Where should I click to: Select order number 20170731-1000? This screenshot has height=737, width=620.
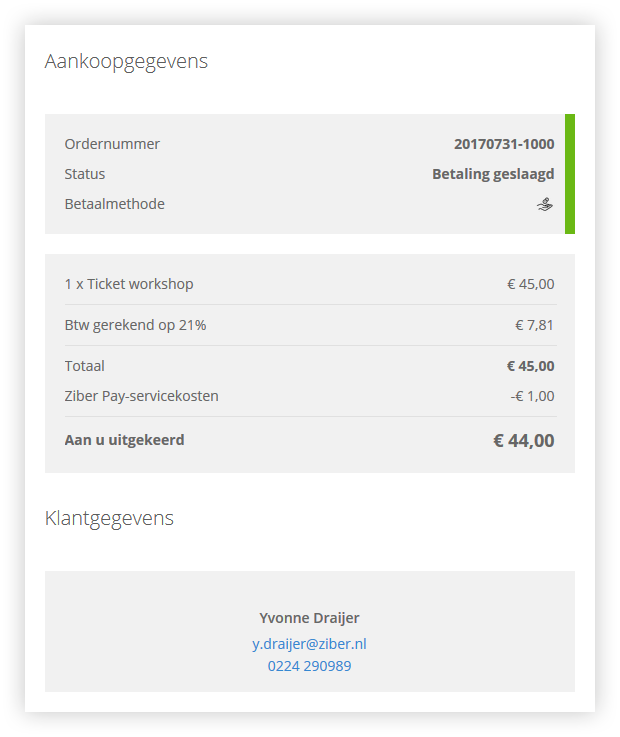[x=504, y=144]
